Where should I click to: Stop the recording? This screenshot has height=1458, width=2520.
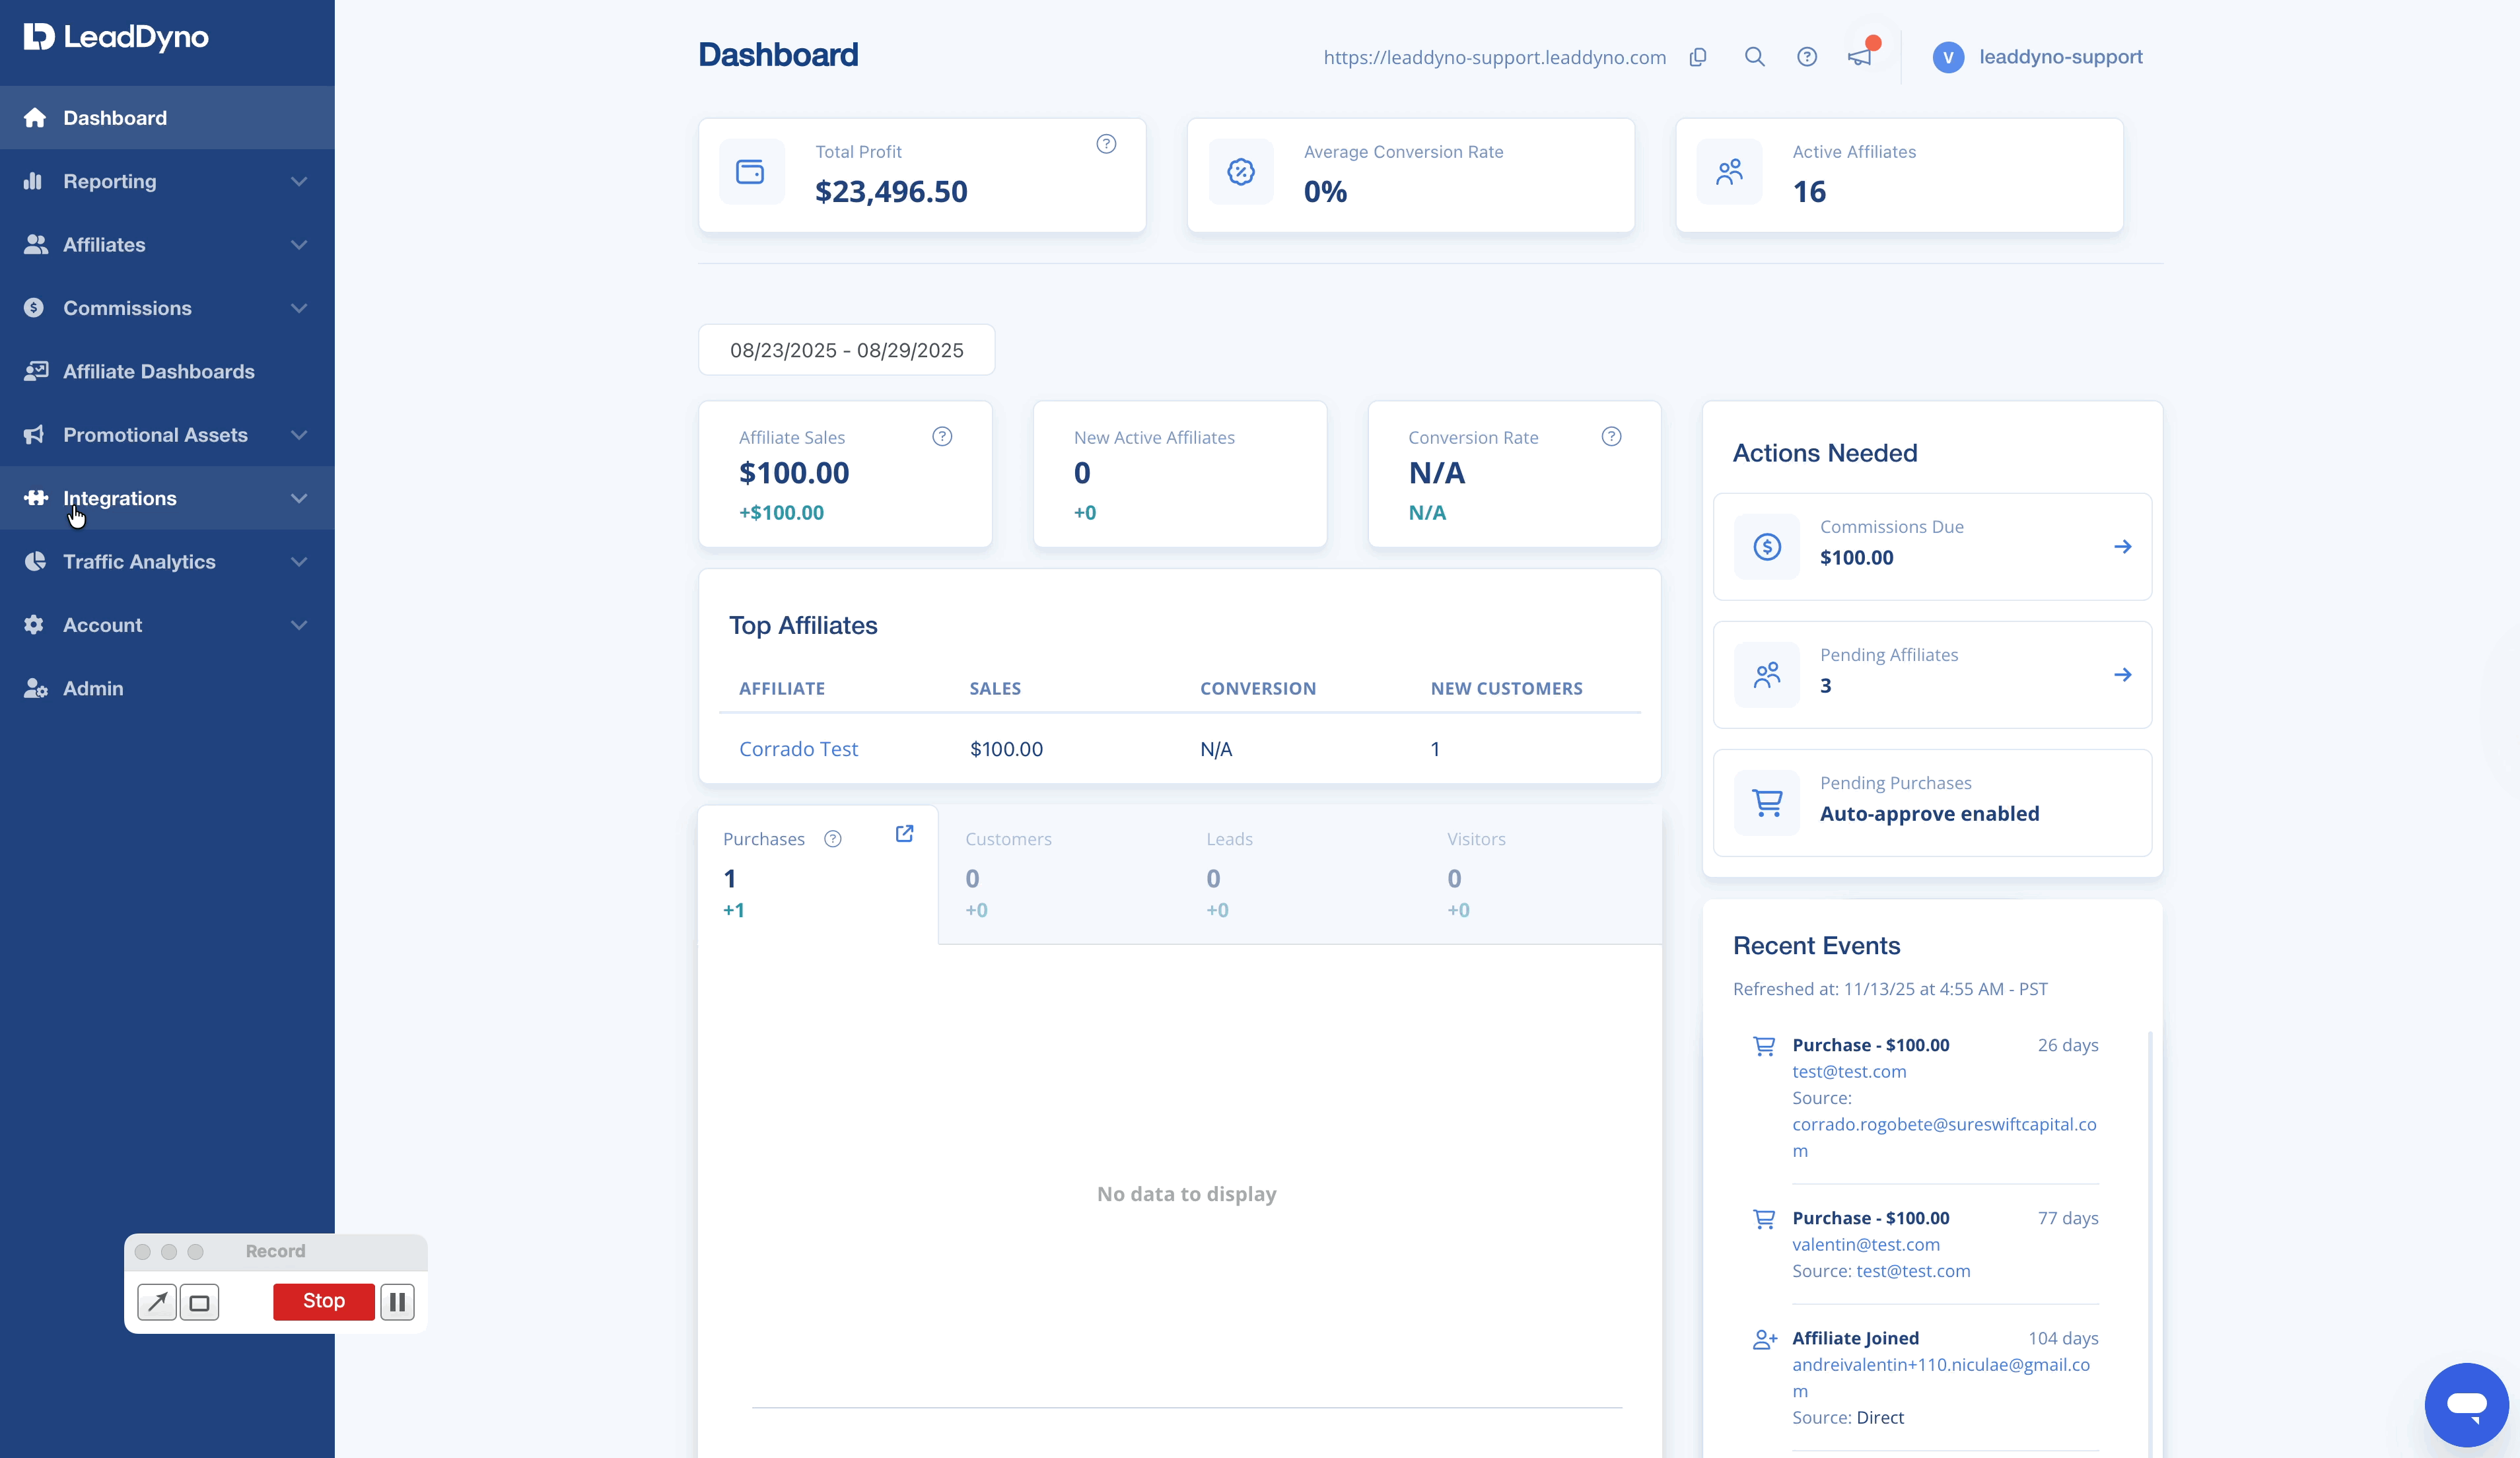pos(324,1301)
